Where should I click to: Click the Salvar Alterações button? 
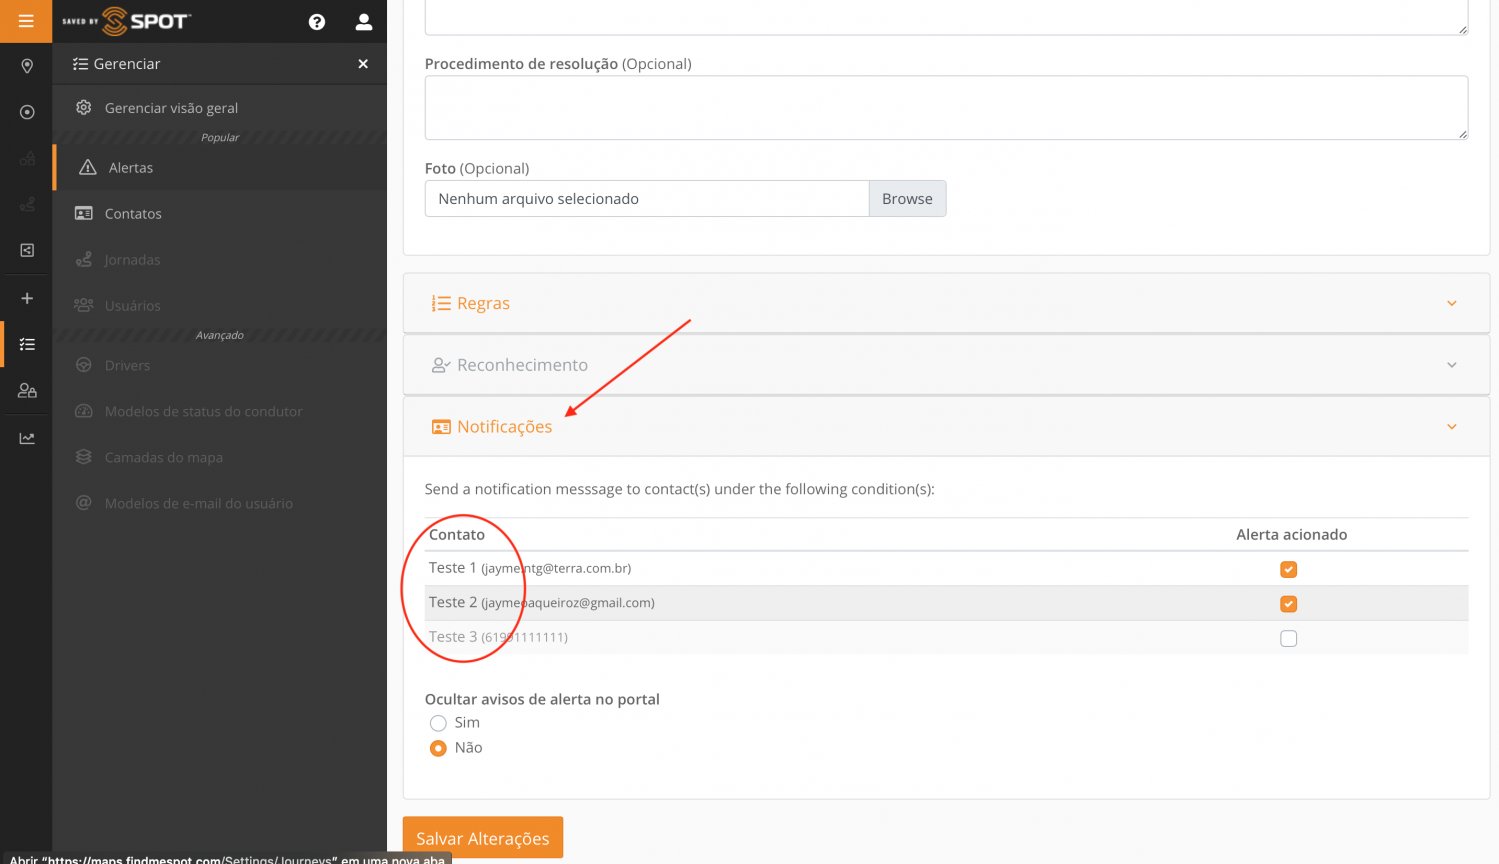pyautogui.click(x=482, y=838)
